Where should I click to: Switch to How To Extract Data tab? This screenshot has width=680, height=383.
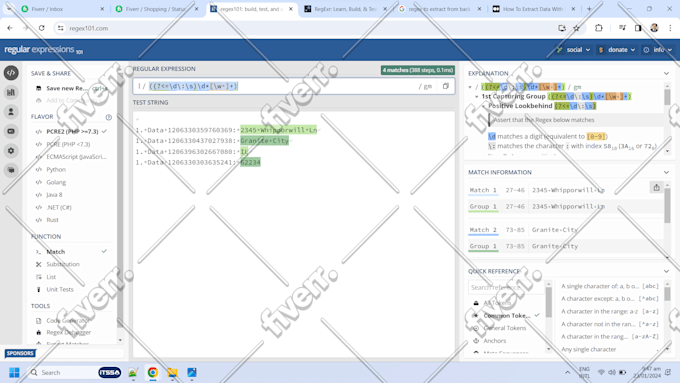tap(533, 9)
